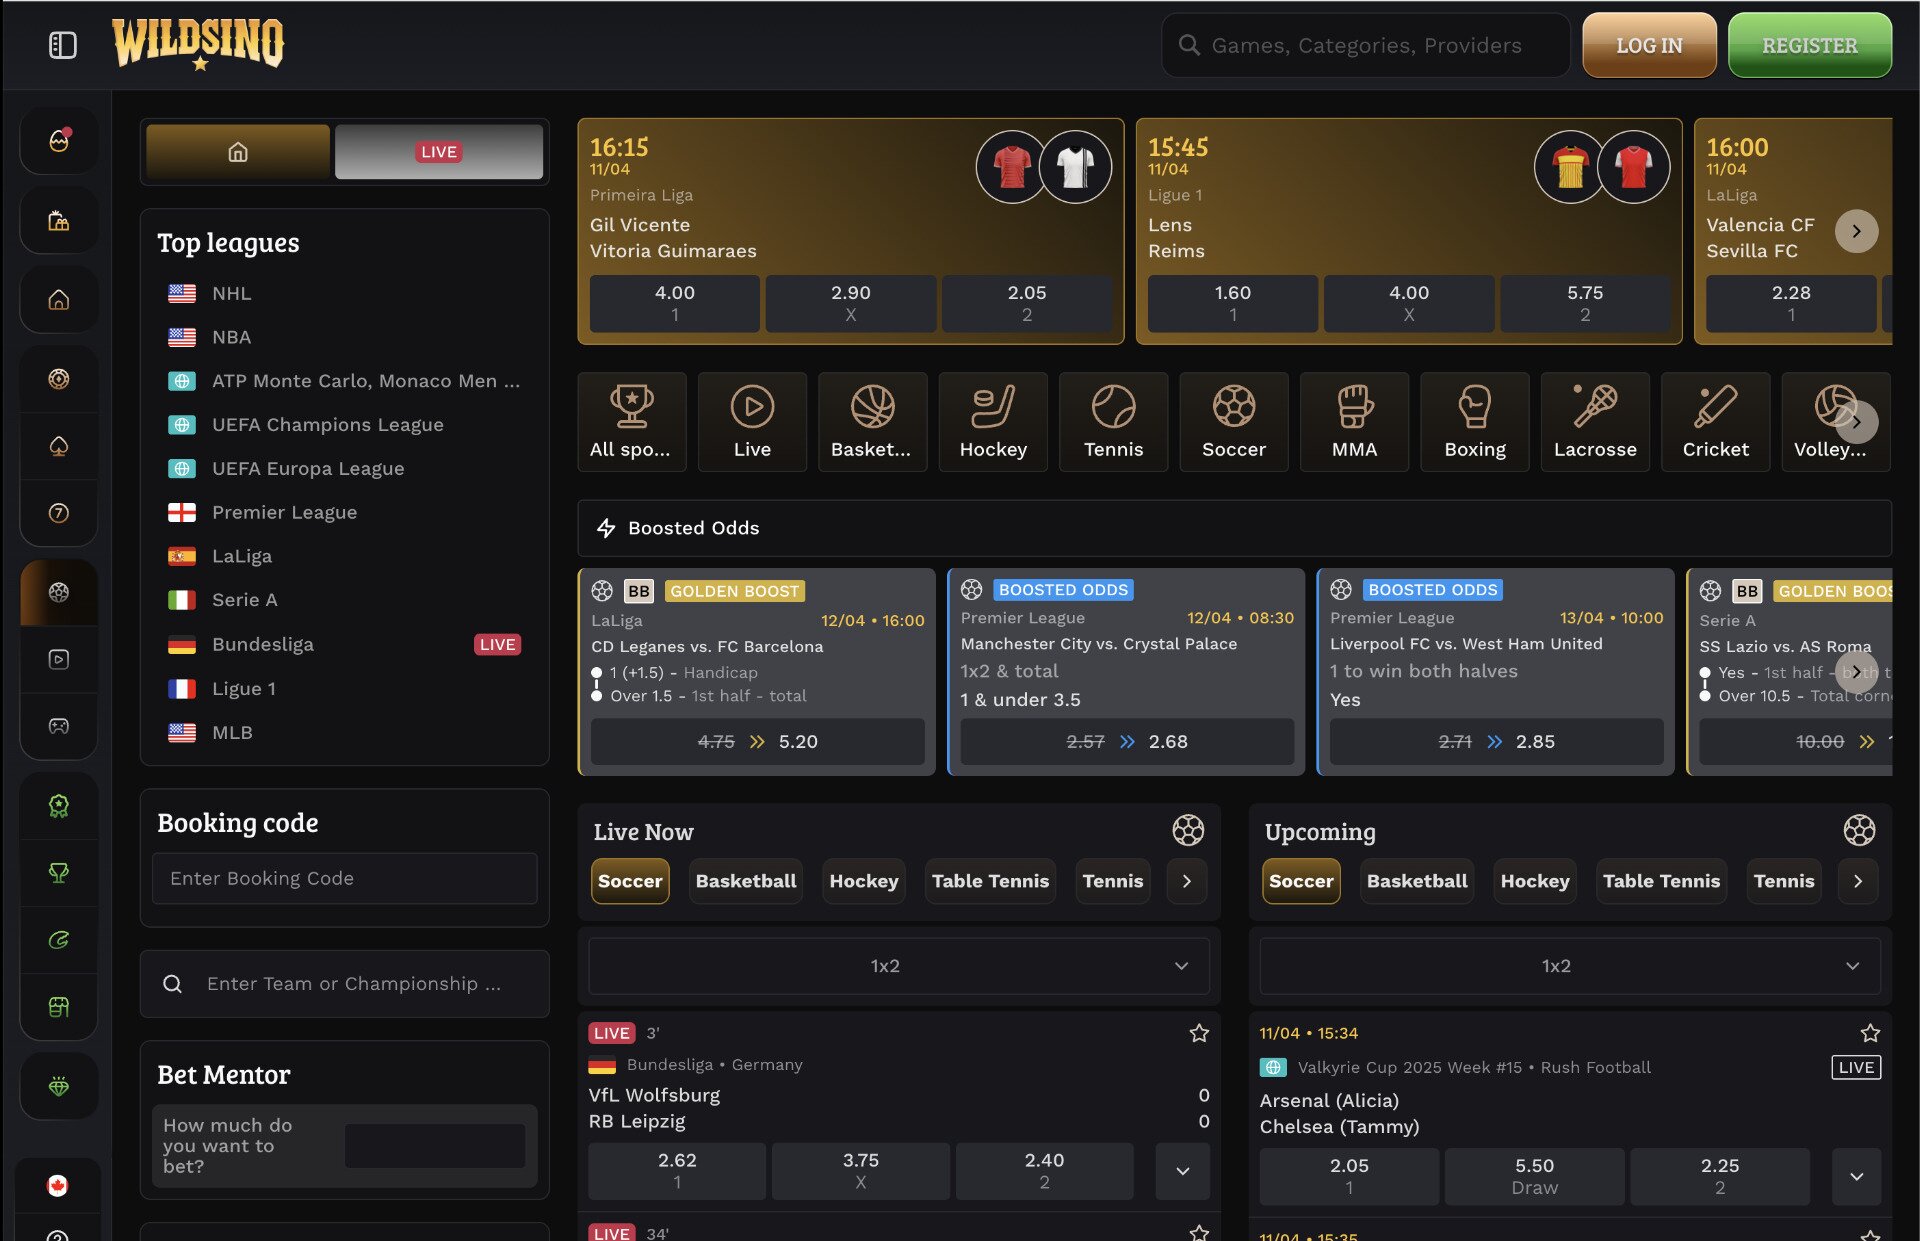Select Basketball filter in Upcoming section

pyautogui.click(x=1416, y=881)
